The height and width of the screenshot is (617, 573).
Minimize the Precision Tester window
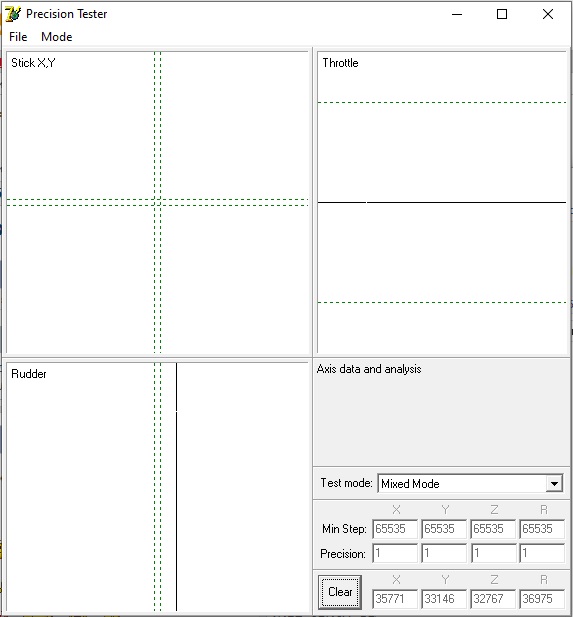point(457,14)
